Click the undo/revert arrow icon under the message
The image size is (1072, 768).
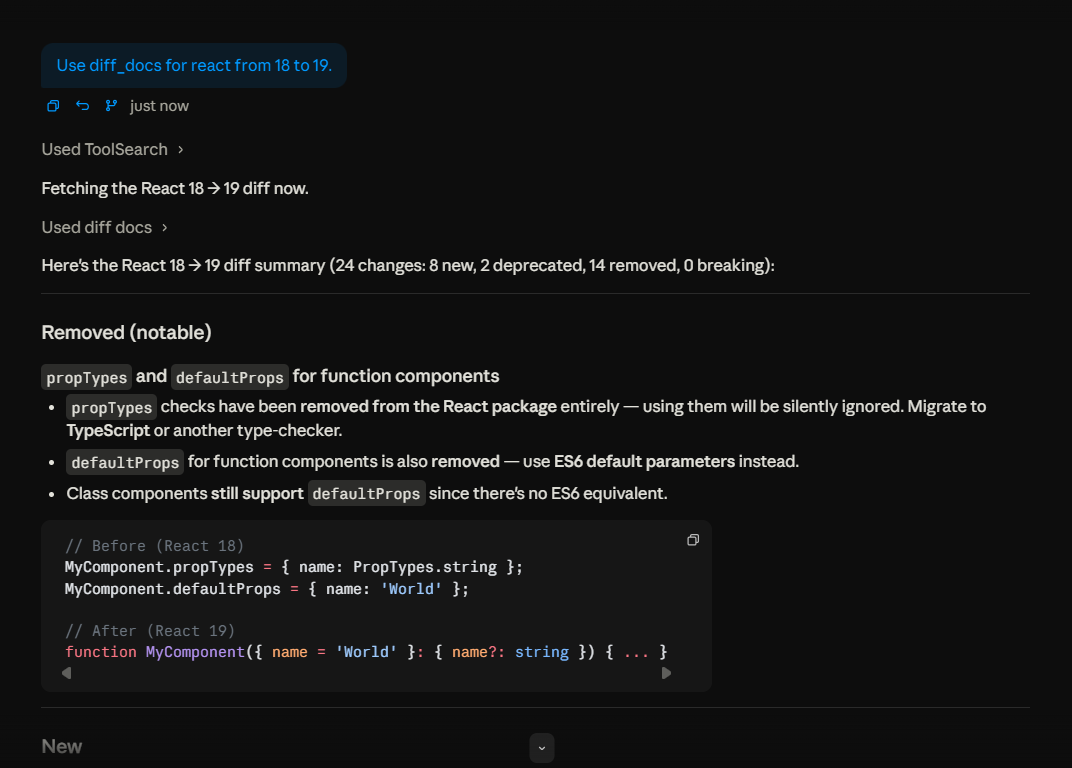pos(82,105)
